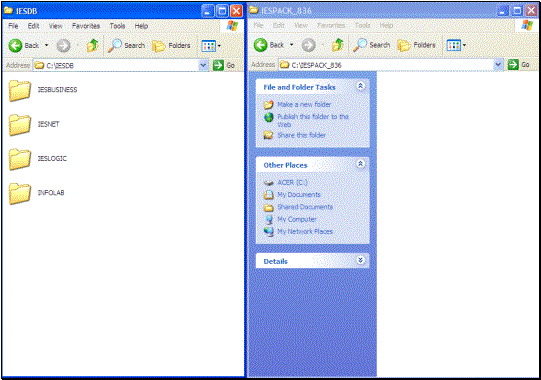
Task: Click Windows flag logo in IESPACK_836 window
Action: coord(527,25)
